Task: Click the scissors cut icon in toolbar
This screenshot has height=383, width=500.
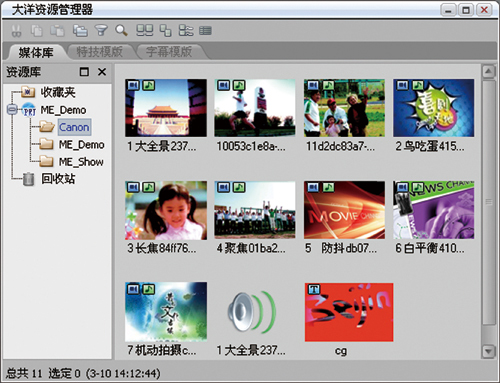Action: tap(16, 31)
